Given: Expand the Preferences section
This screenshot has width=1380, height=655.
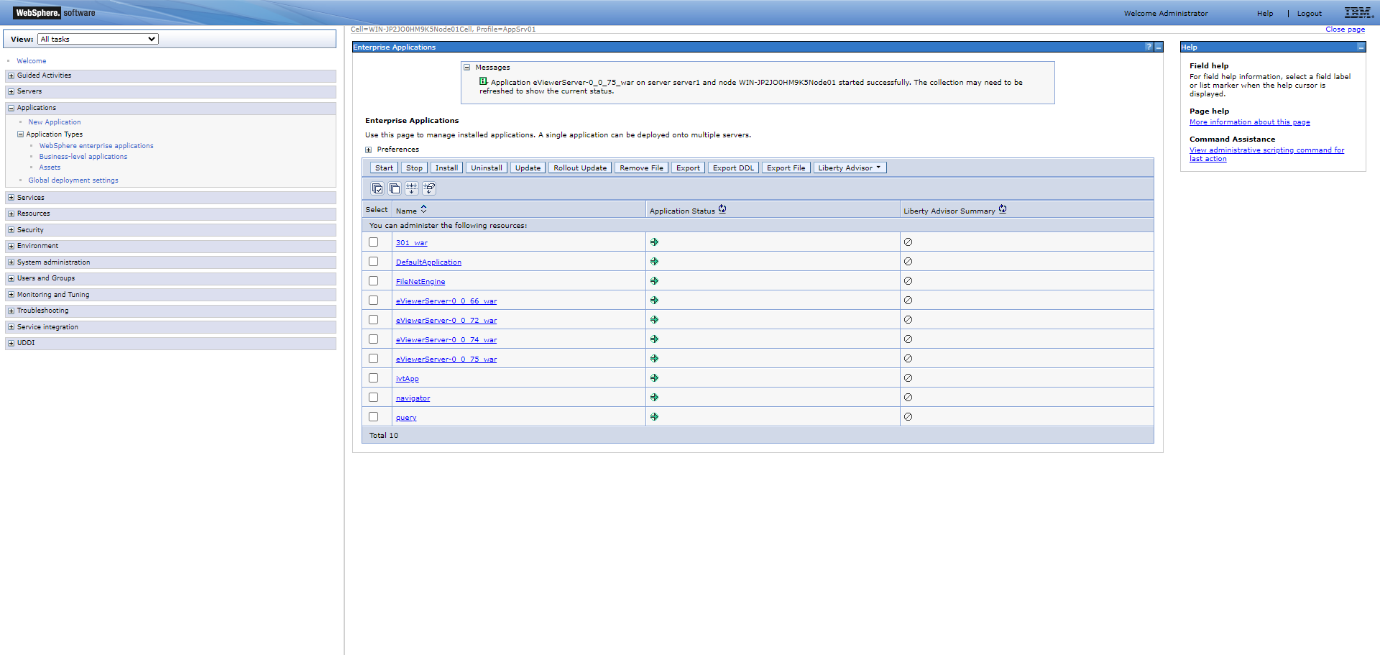Looking at the screenshot, I should click(x=369, y=149).
